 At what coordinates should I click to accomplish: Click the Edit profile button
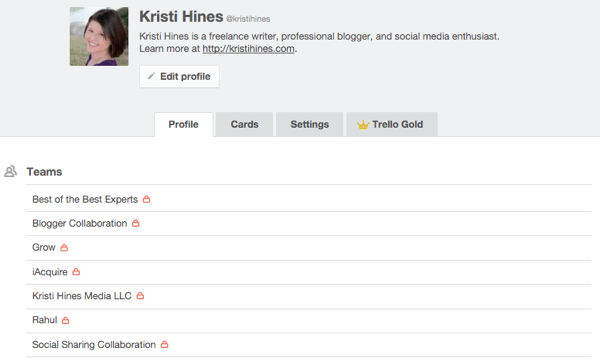coord(179,77)
